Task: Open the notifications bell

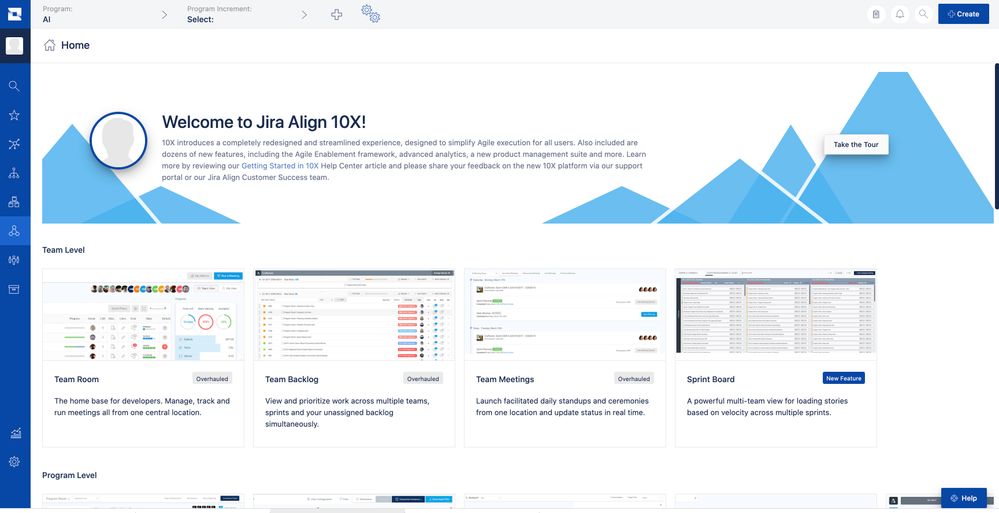Action: pos(900,14)
